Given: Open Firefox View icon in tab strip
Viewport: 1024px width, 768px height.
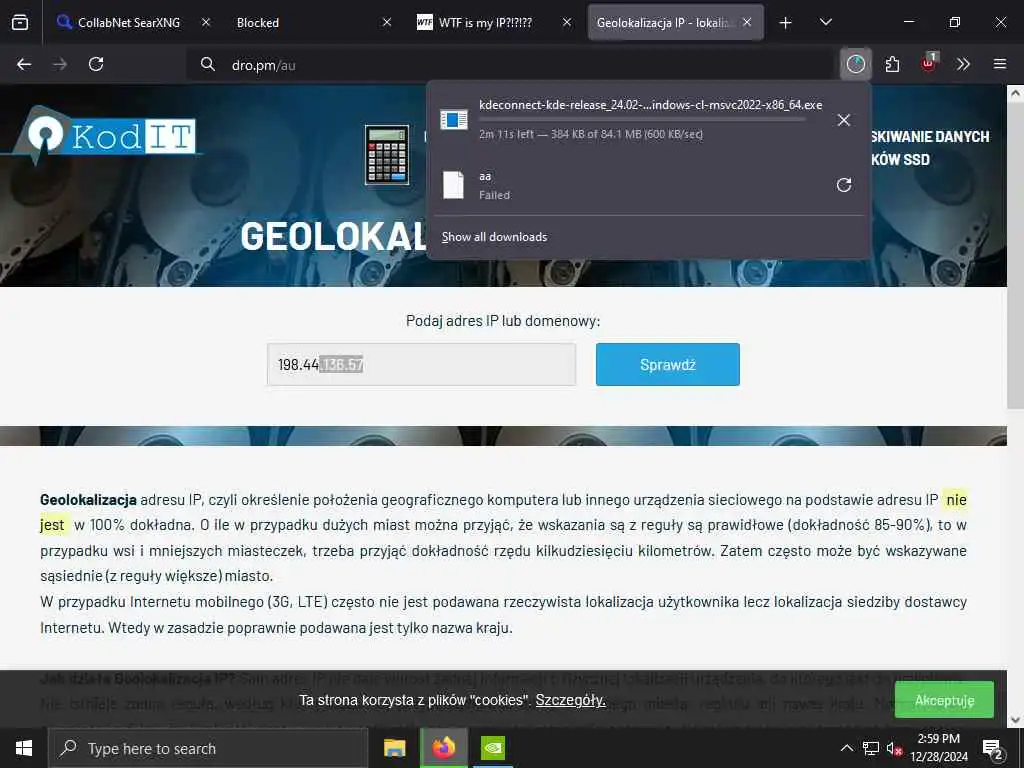Looking at the screenshot, I should (x=20, y=23).
